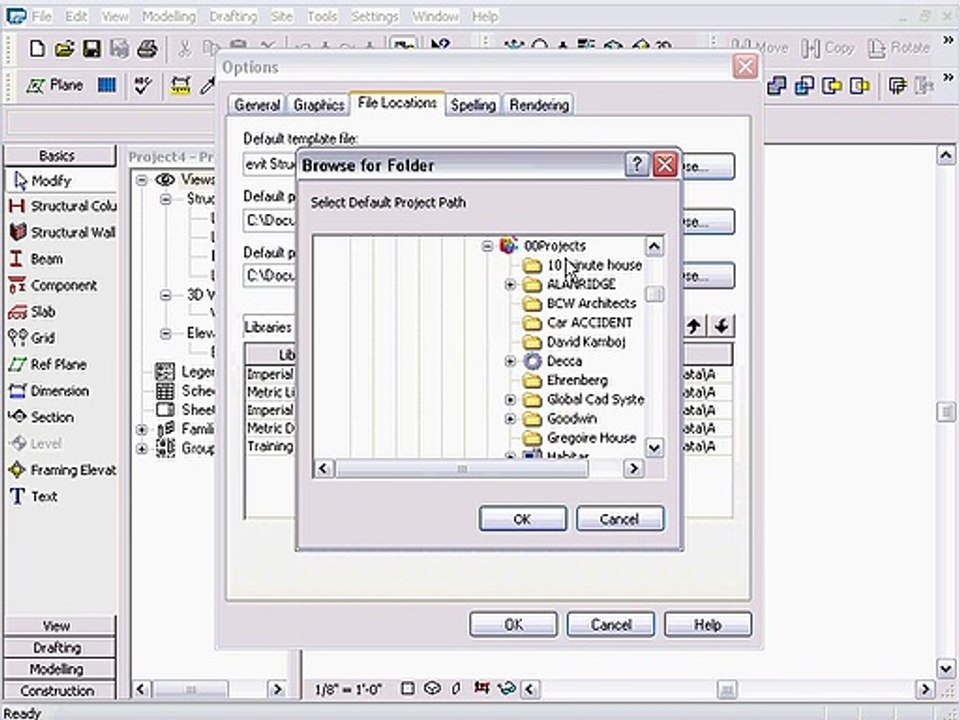This screenshot has width=960, height=720.
Task: Expand the Groups node in project browser
Action: pos(142,449)
